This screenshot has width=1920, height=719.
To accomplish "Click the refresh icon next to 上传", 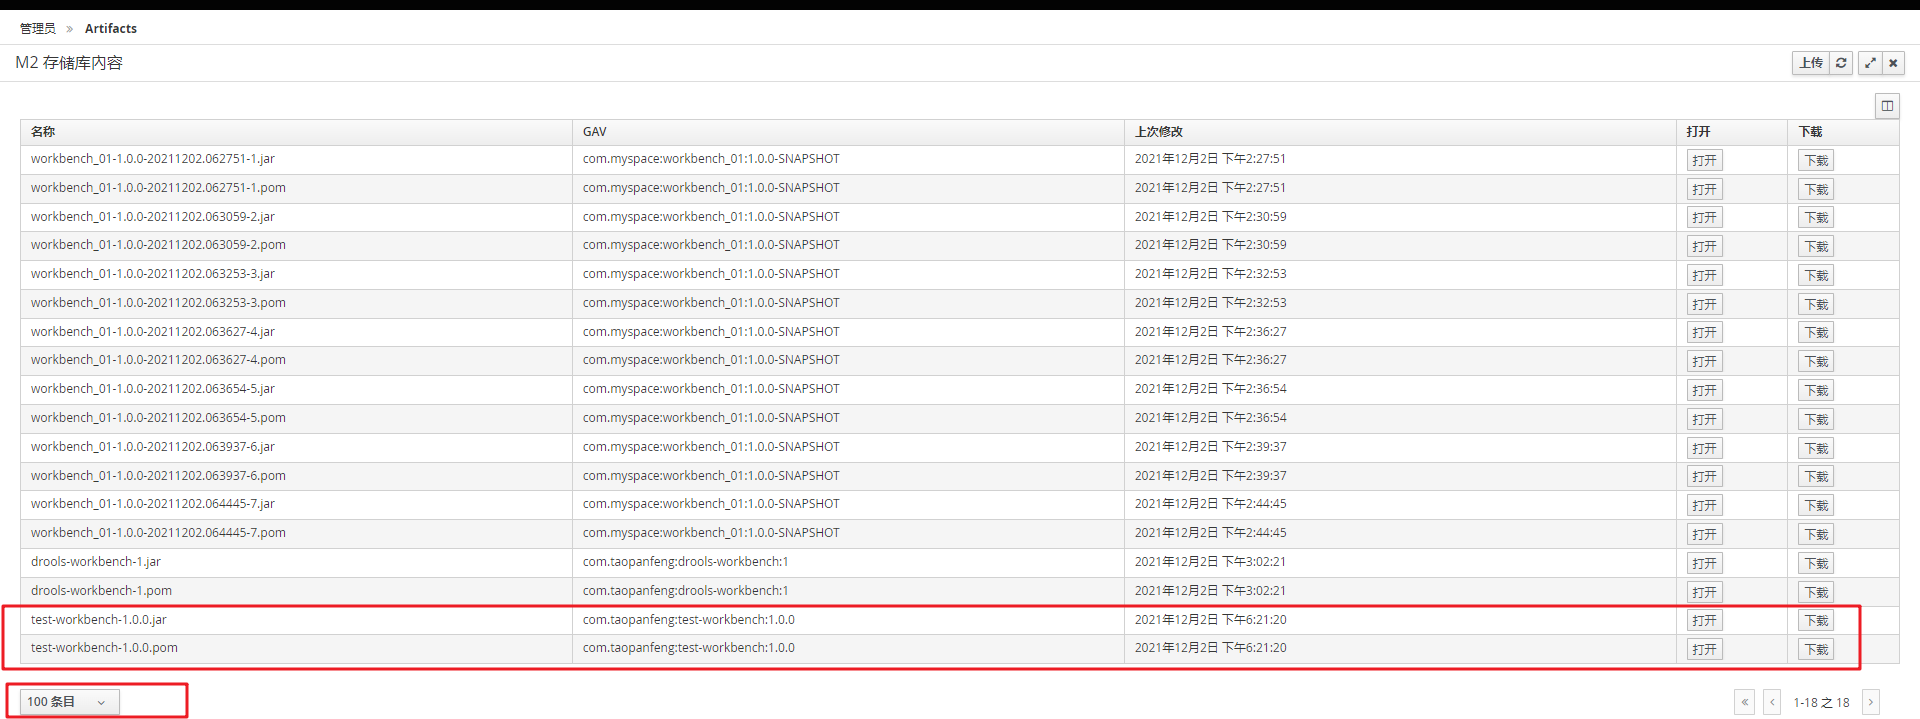I will 1841,63.
